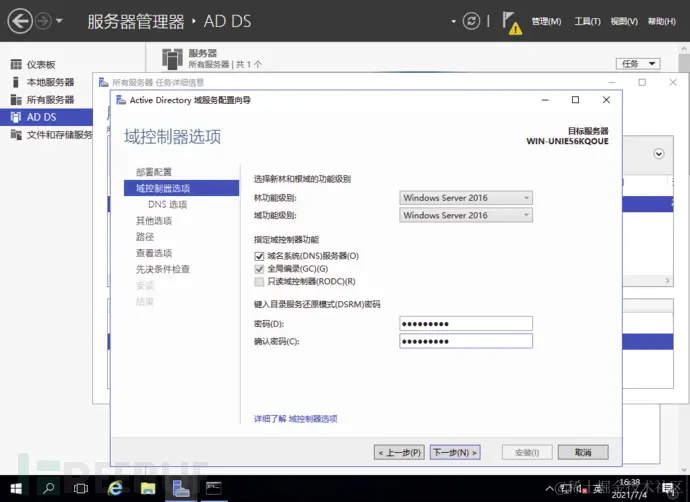Select AD DS in the sidebar
The width and height of the screenshot is (690, 502).
[x=46, y=117]
